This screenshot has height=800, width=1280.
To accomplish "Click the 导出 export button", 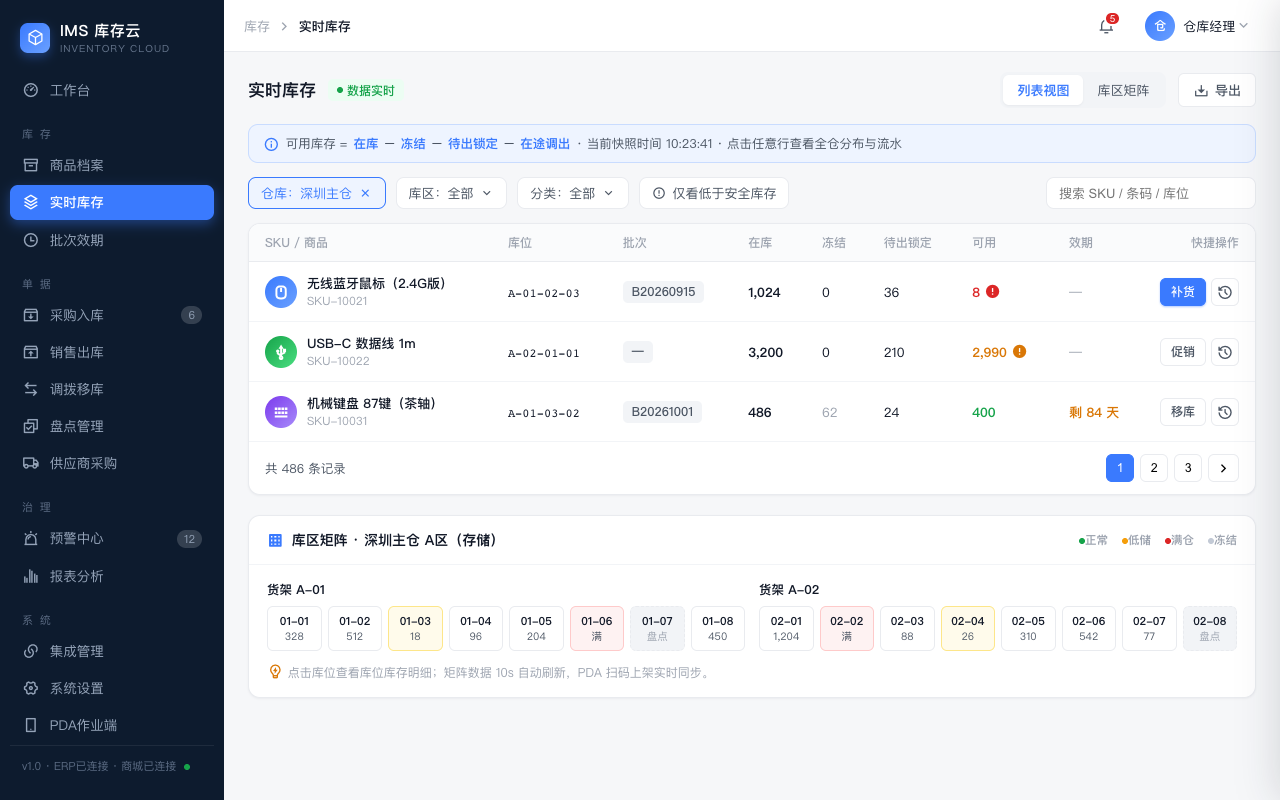I will point(1217,90).
